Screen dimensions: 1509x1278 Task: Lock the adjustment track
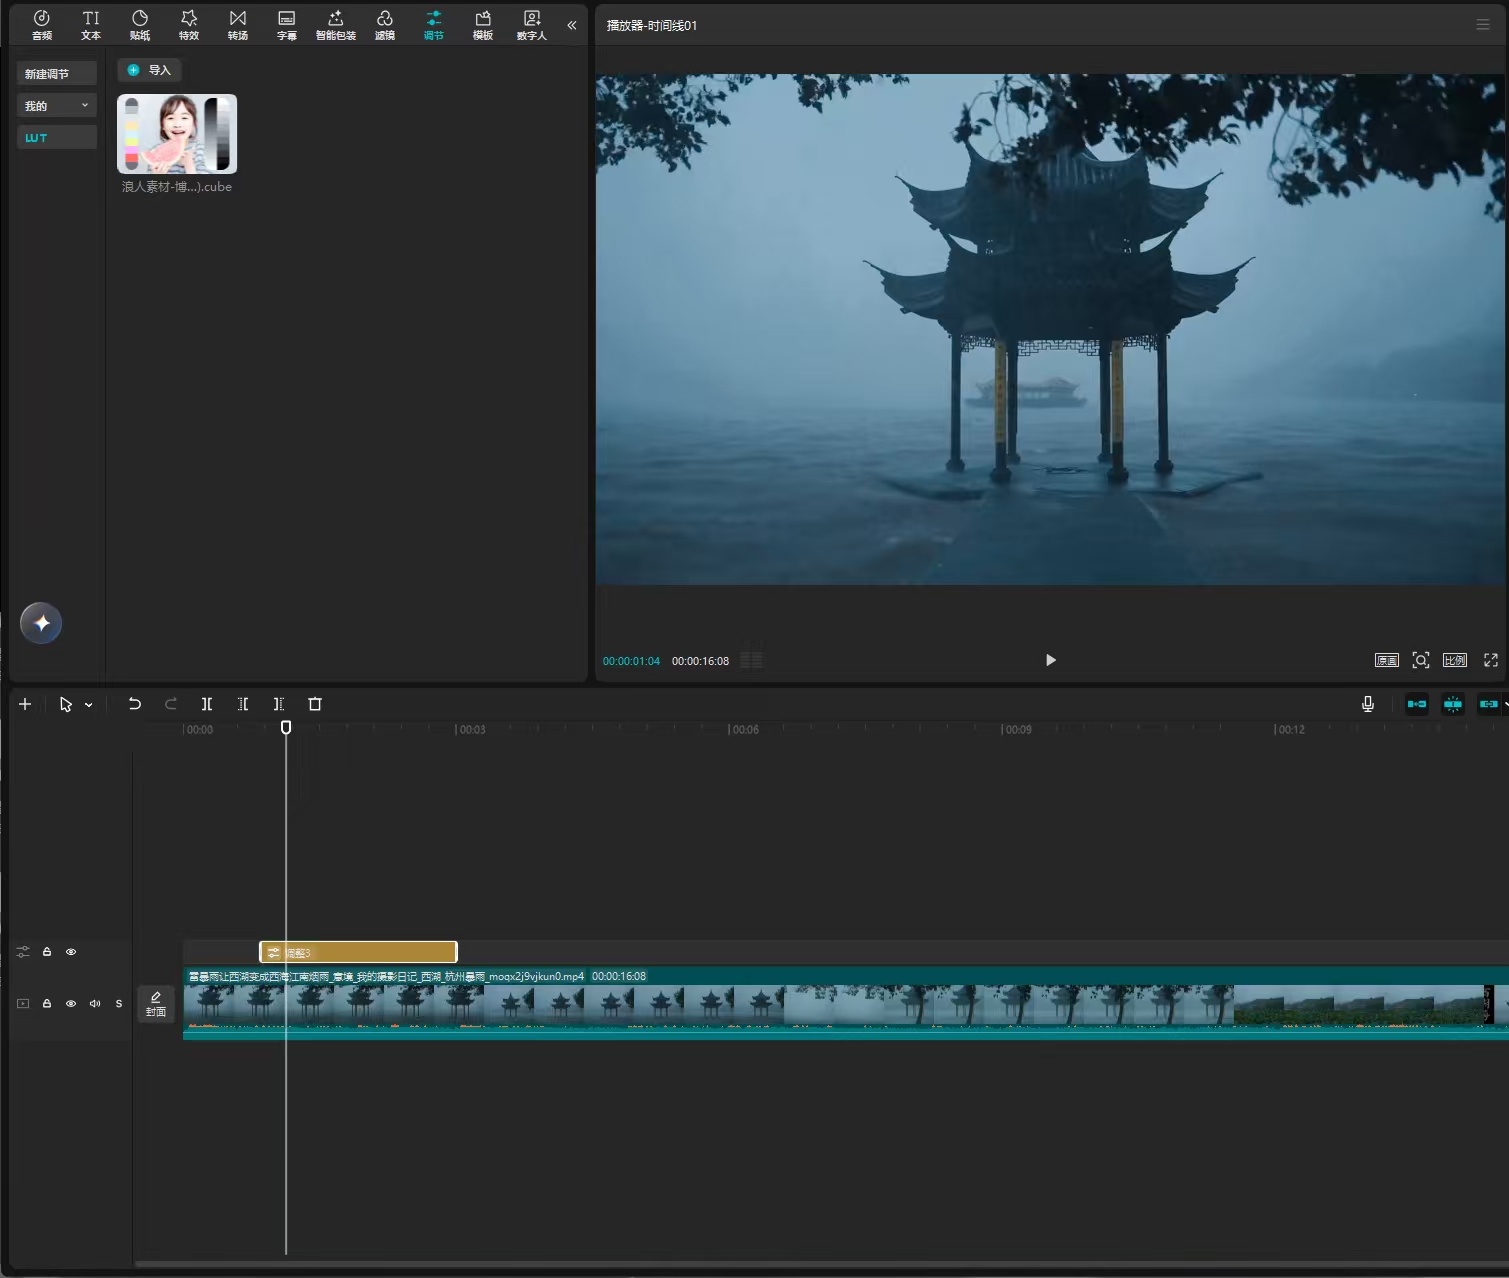47,952
